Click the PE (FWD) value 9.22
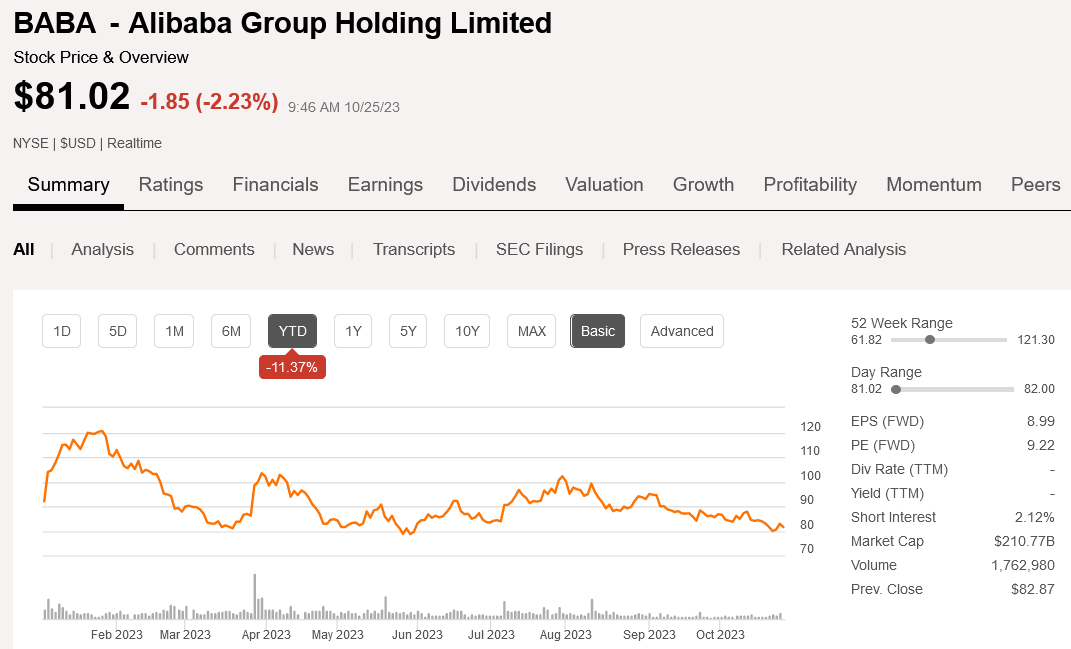The image size is (1071, 649). [x=1040, y=445]
